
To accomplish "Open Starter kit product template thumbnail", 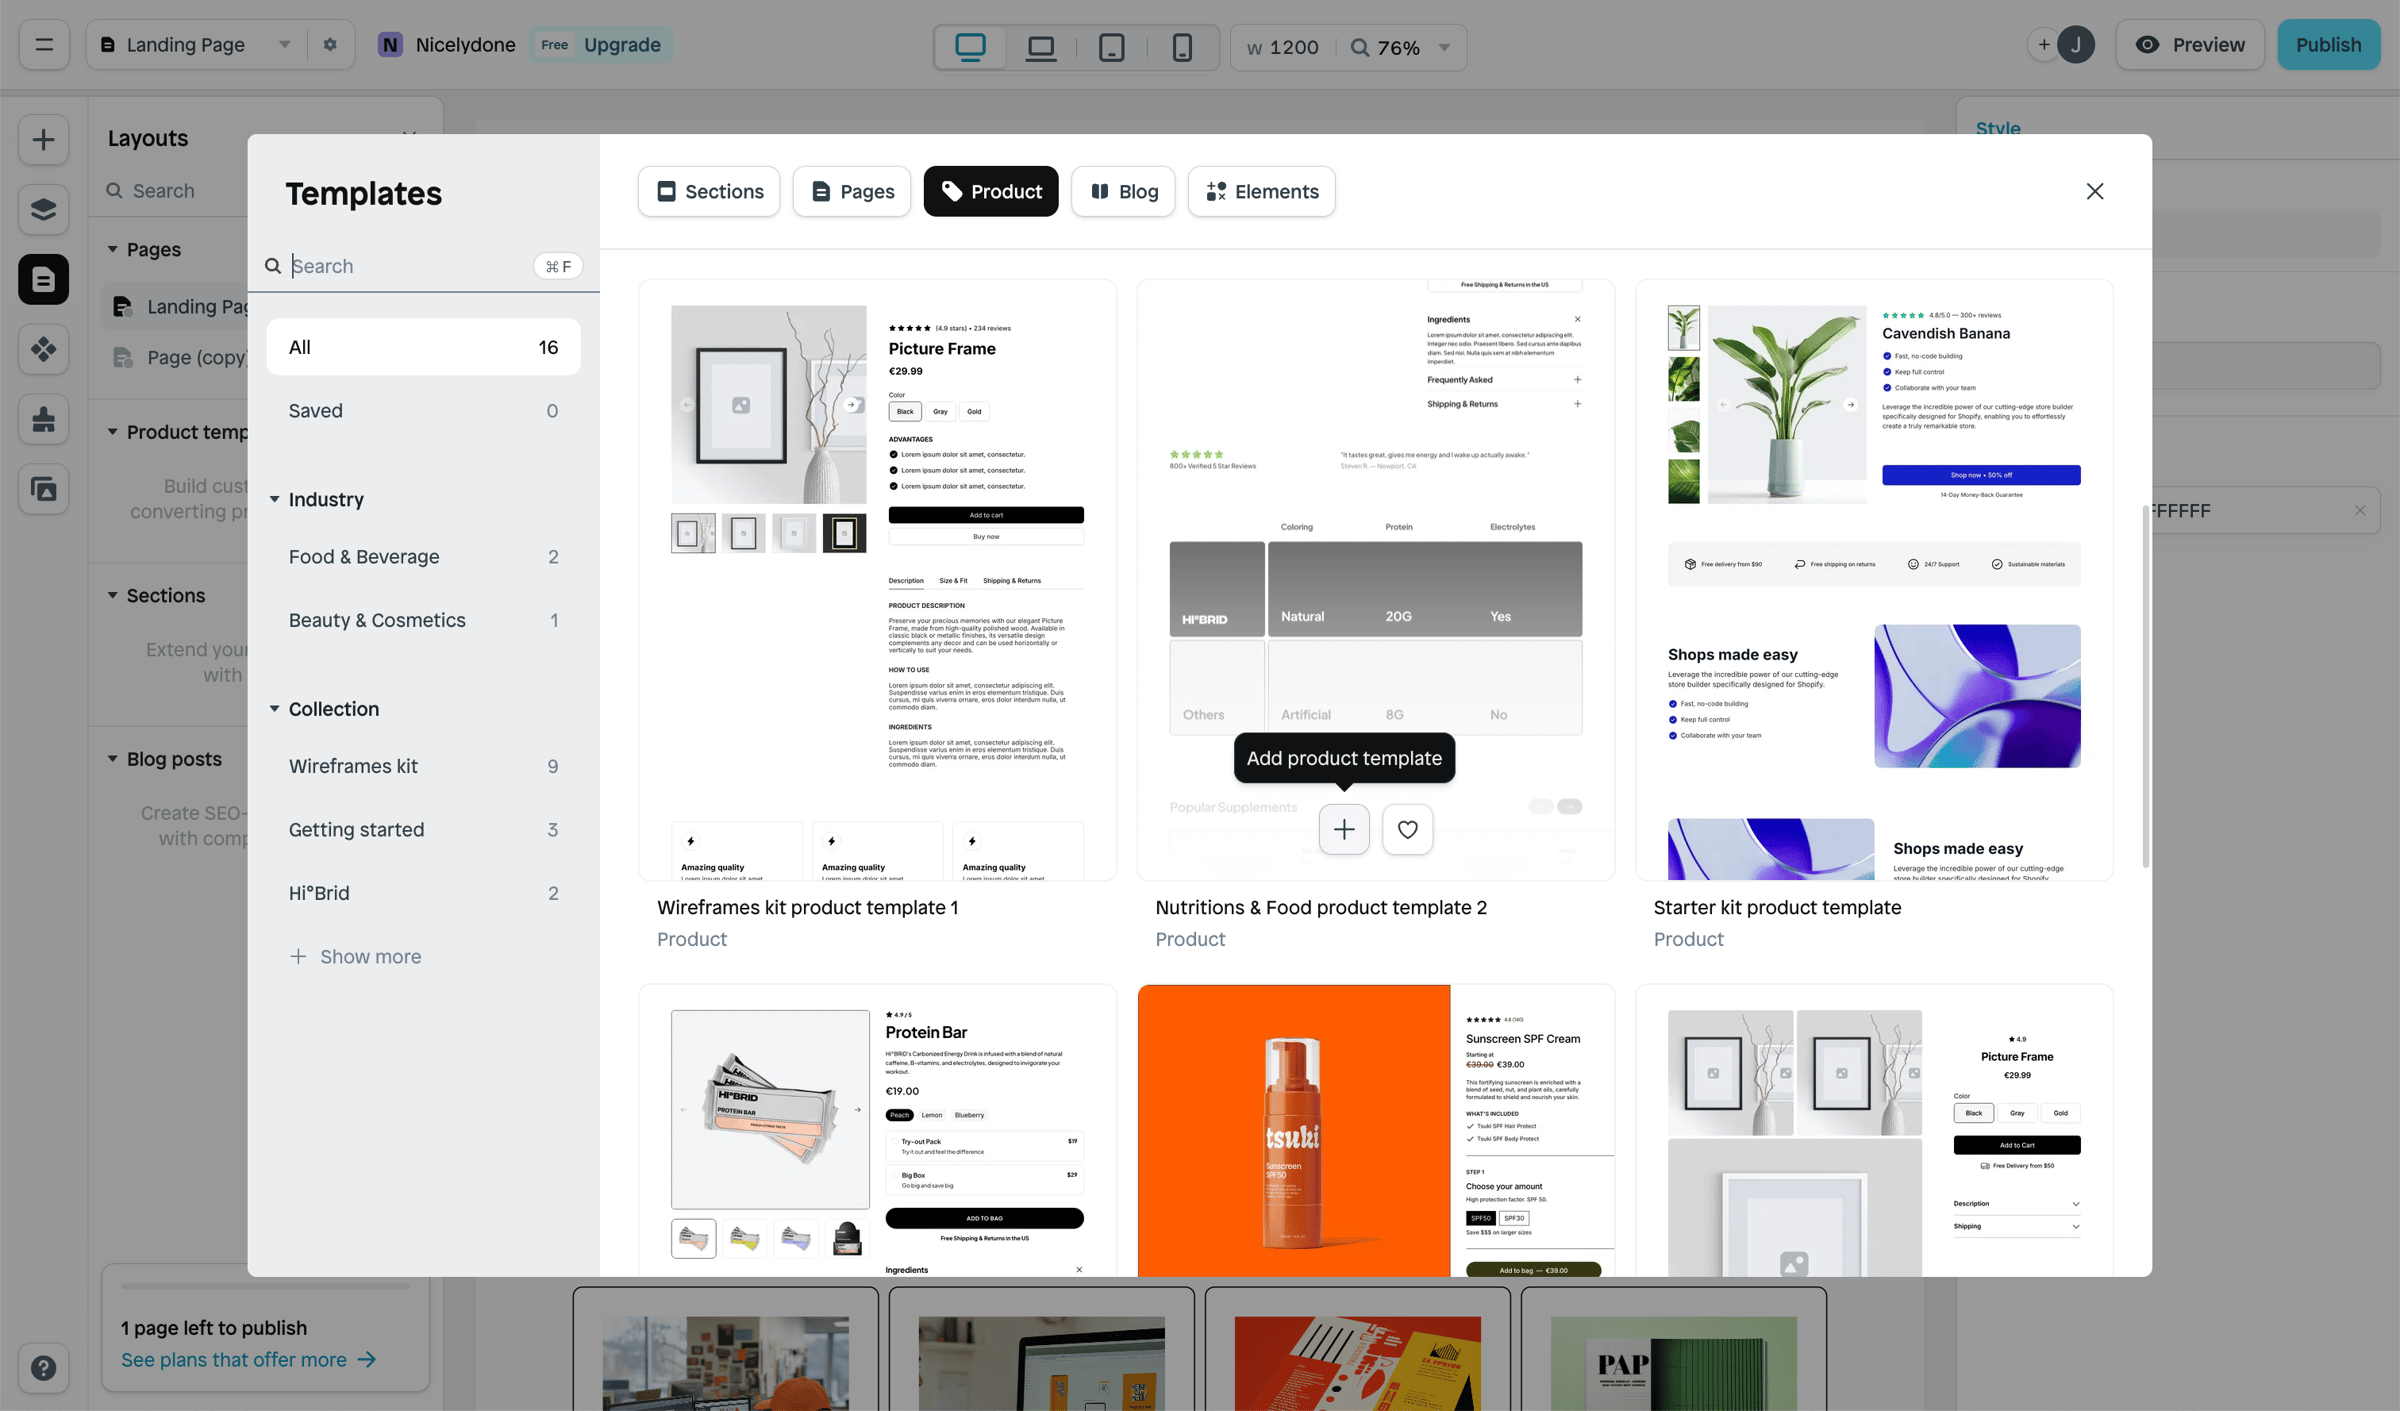I will 1874,580.
